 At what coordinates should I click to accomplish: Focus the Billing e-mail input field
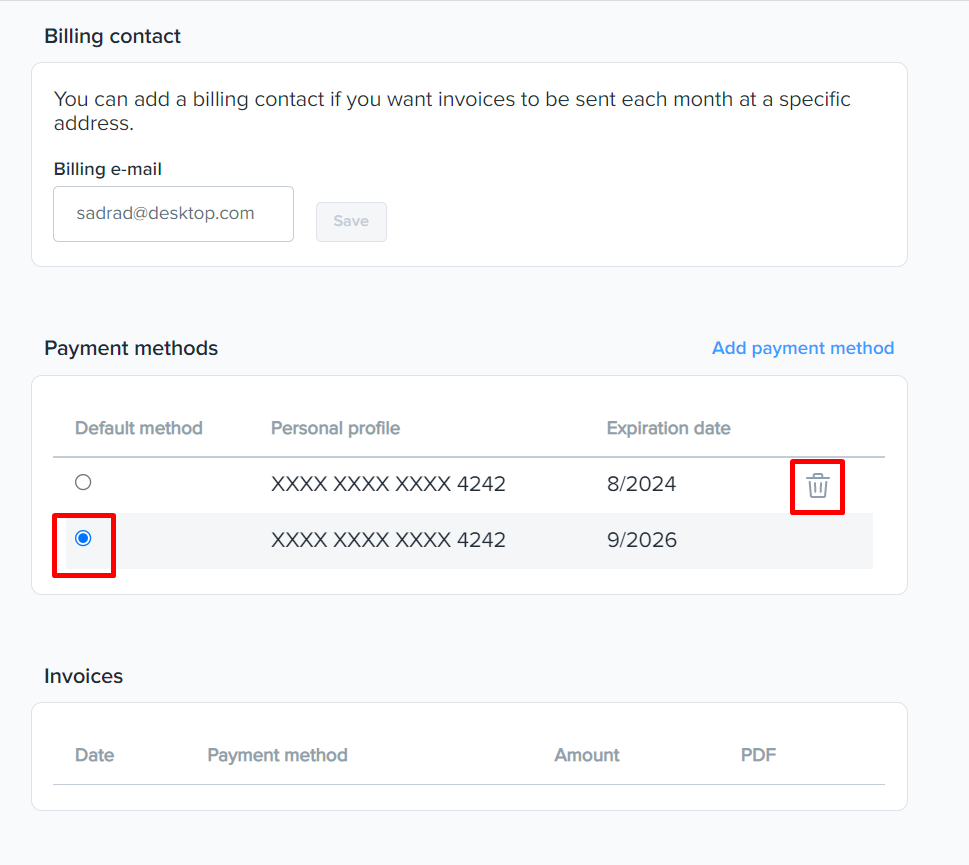[x=173, y=214]
